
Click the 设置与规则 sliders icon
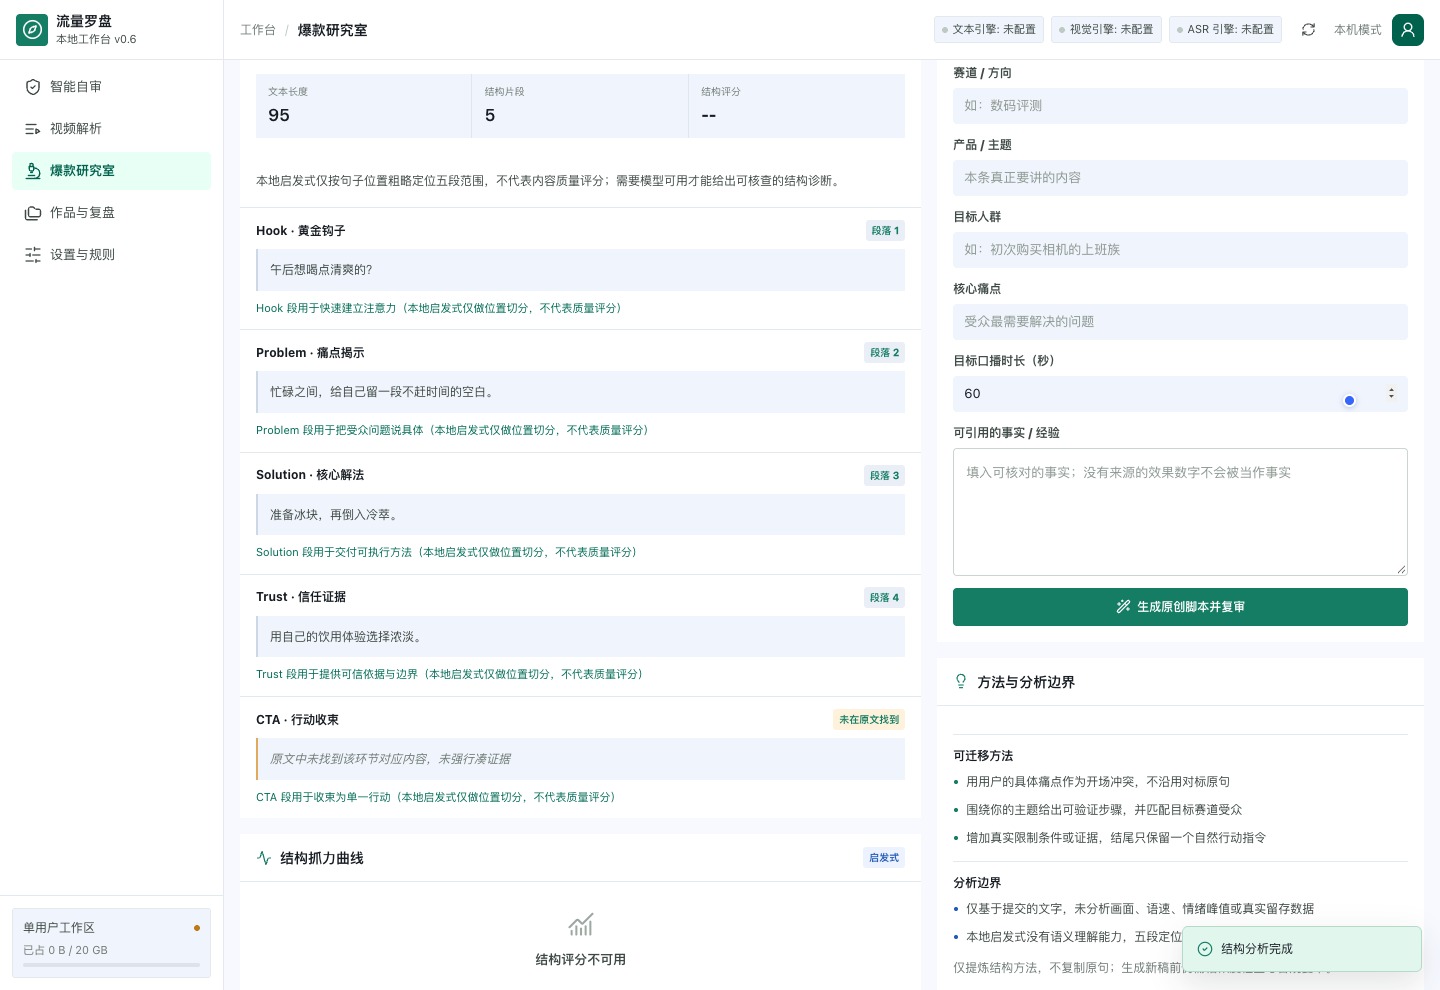coord(33,255)
